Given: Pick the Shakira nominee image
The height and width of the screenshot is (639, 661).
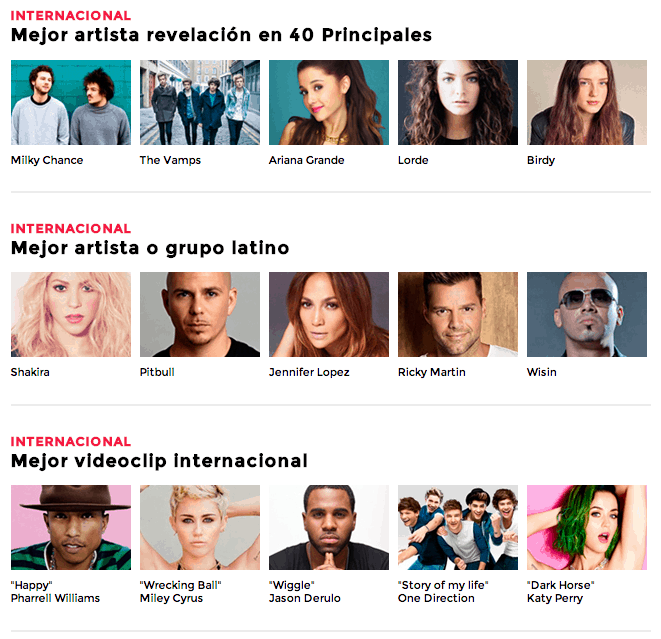Looking at the screenshot, I should pos(71,314).
